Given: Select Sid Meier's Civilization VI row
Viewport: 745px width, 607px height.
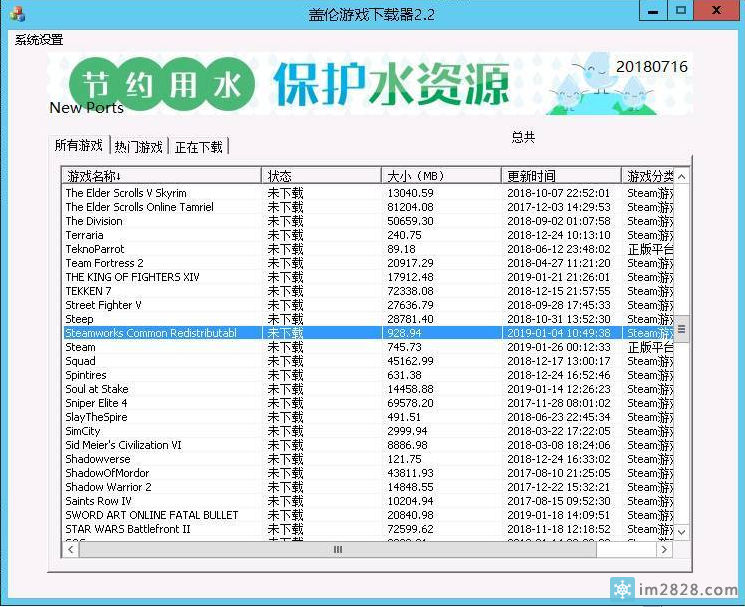Looking at the screenshot, I should pos(369,445).
